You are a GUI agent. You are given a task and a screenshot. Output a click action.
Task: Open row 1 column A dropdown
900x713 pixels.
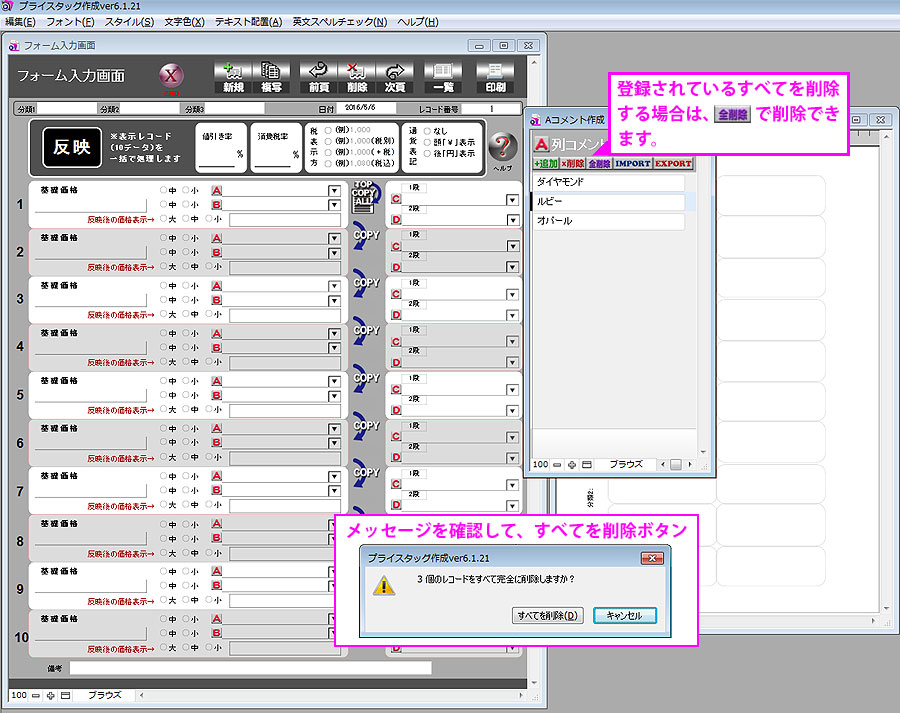(x=334, y=190)
